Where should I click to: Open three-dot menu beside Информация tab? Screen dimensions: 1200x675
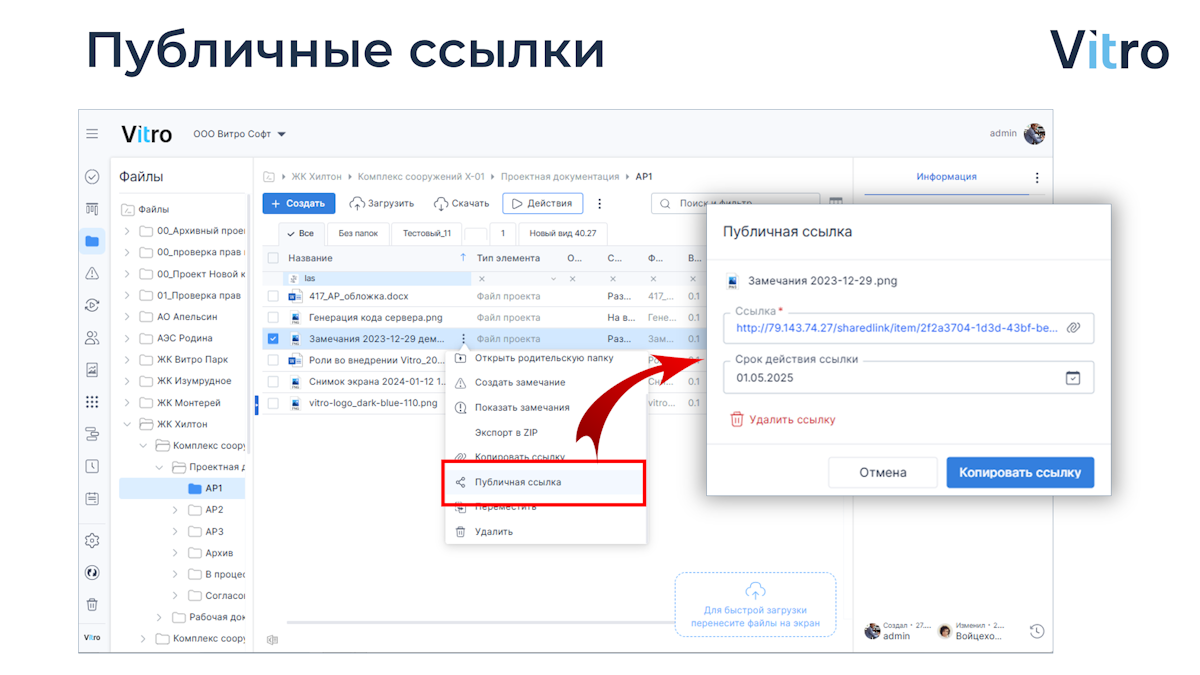coord(1037,178)
